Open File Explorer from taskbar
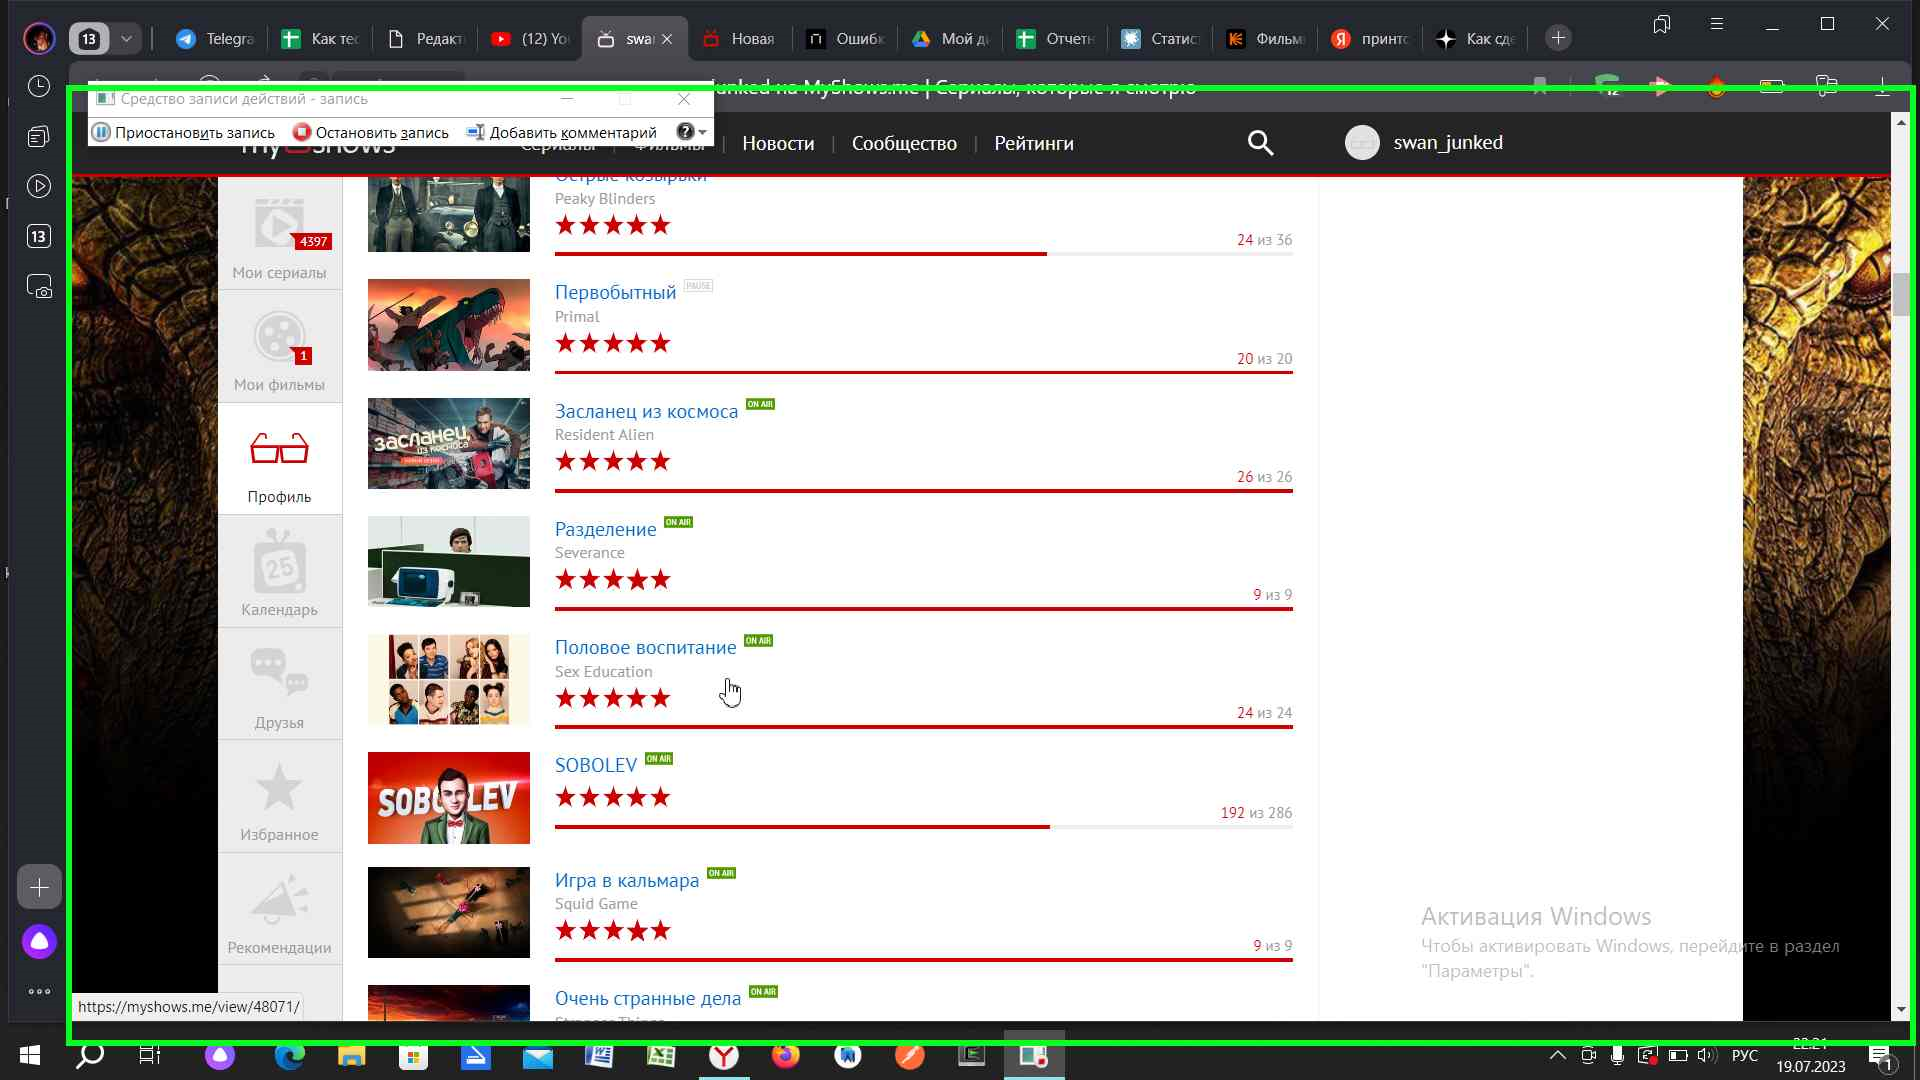1920x1080 pixels. pyautogui.click(x=351, y=1055)
